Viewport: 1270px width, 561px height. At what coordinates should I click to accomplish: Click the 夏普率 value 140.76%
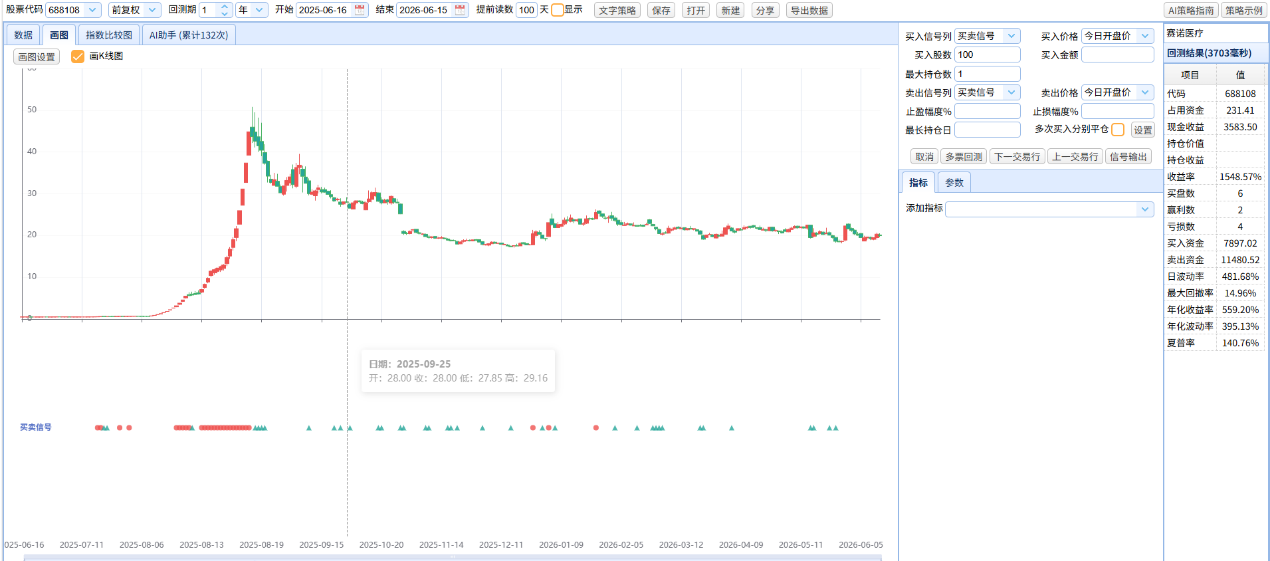pos(1241,343)
